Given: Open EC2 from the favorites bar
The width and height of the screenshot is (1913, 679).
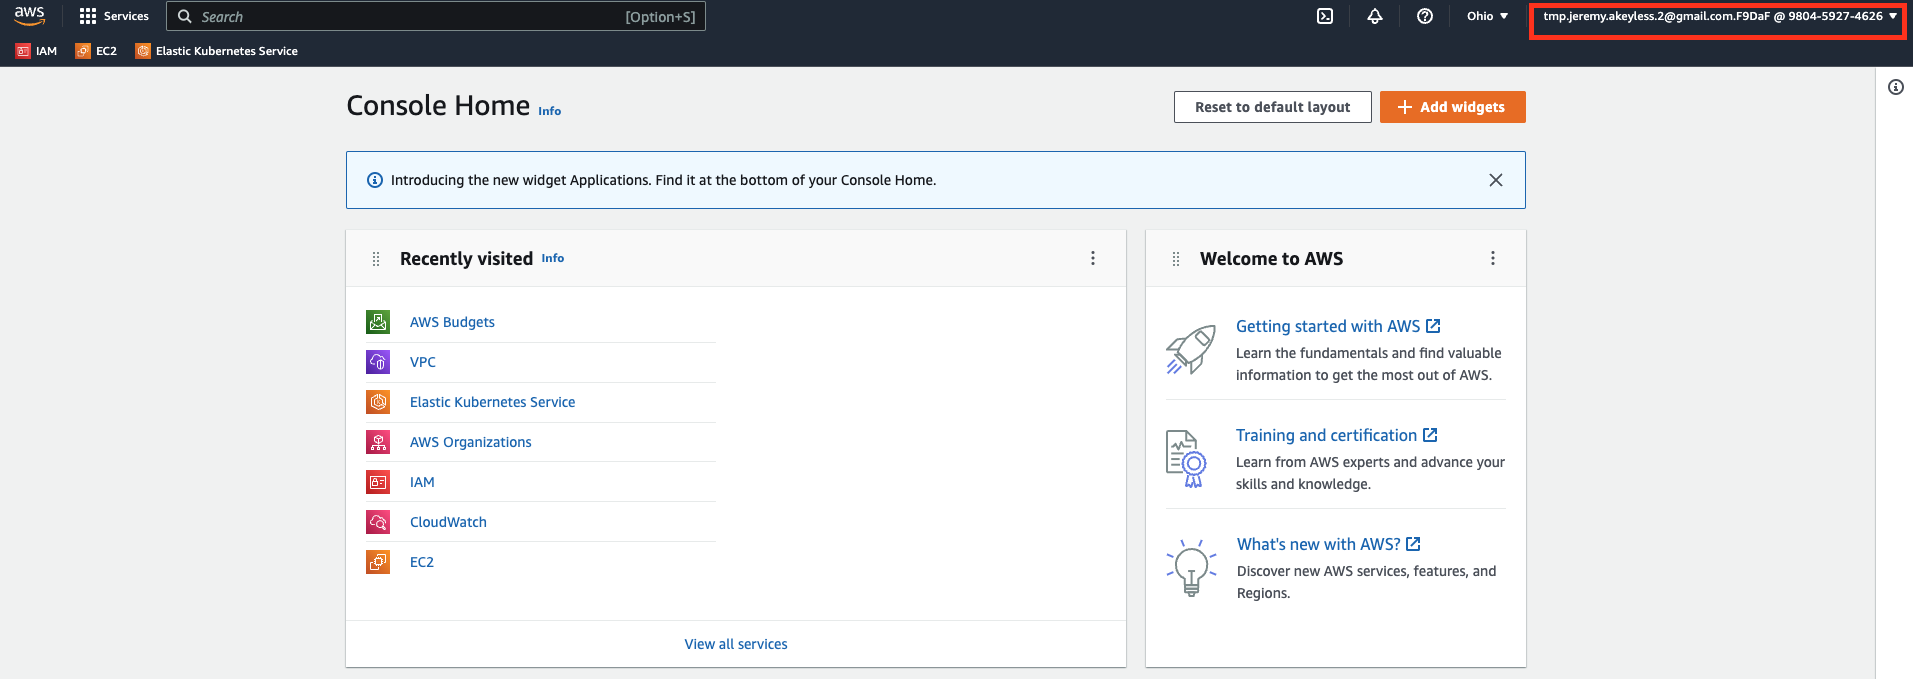Looking at the screenshot, I should coord(96,51).
